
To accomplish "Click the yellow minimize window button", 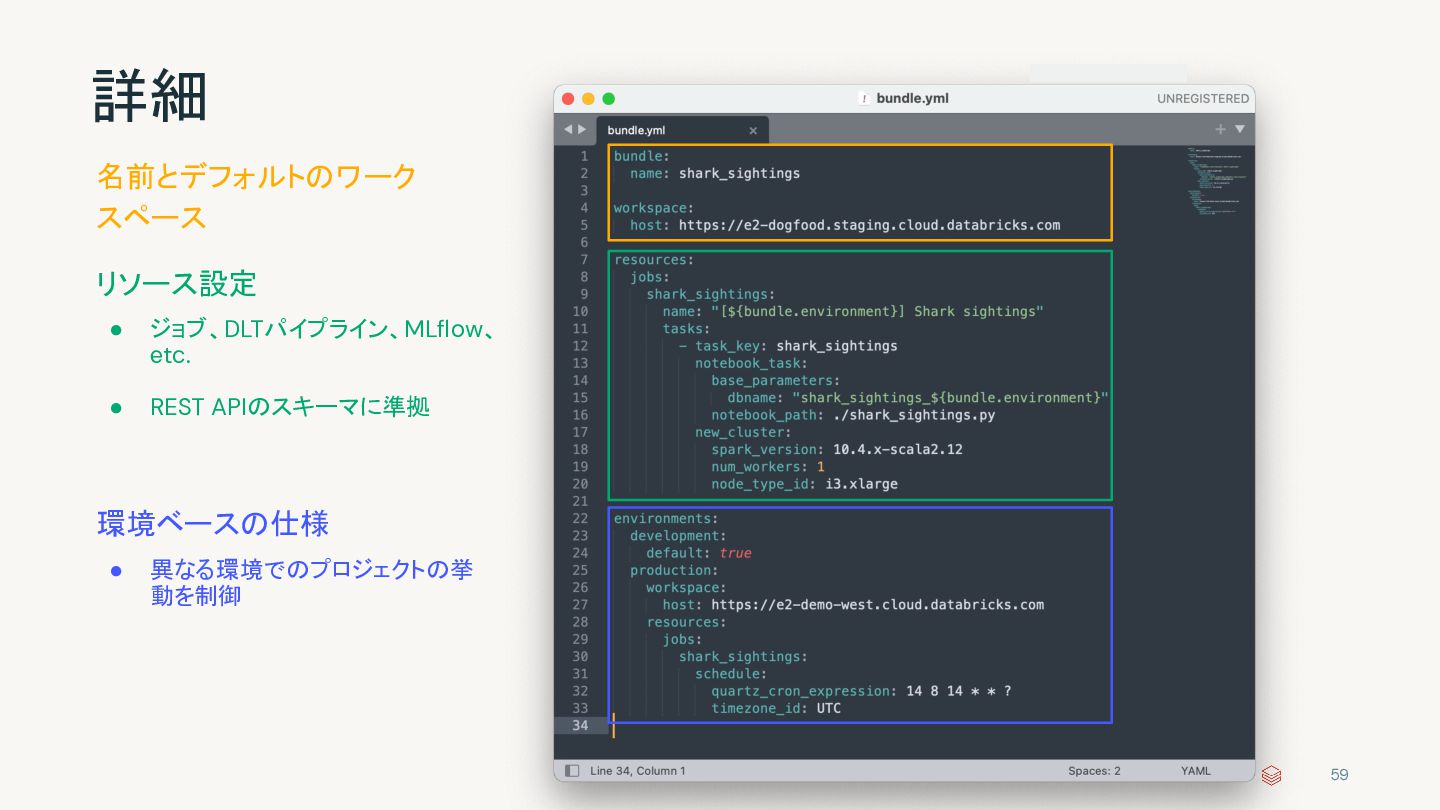I will (588, 98).
